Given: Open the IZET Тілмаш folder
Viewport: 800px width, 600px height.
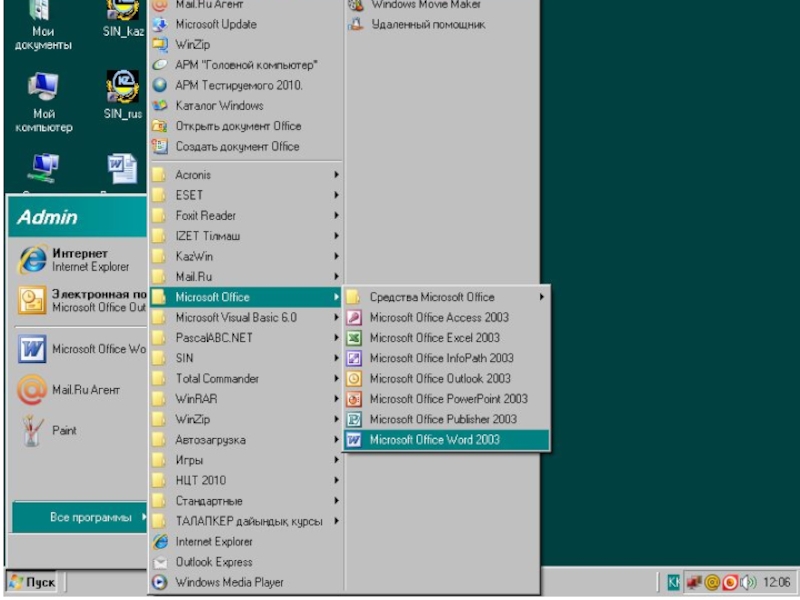Looking at the screenshot, I should coord(246,236).
